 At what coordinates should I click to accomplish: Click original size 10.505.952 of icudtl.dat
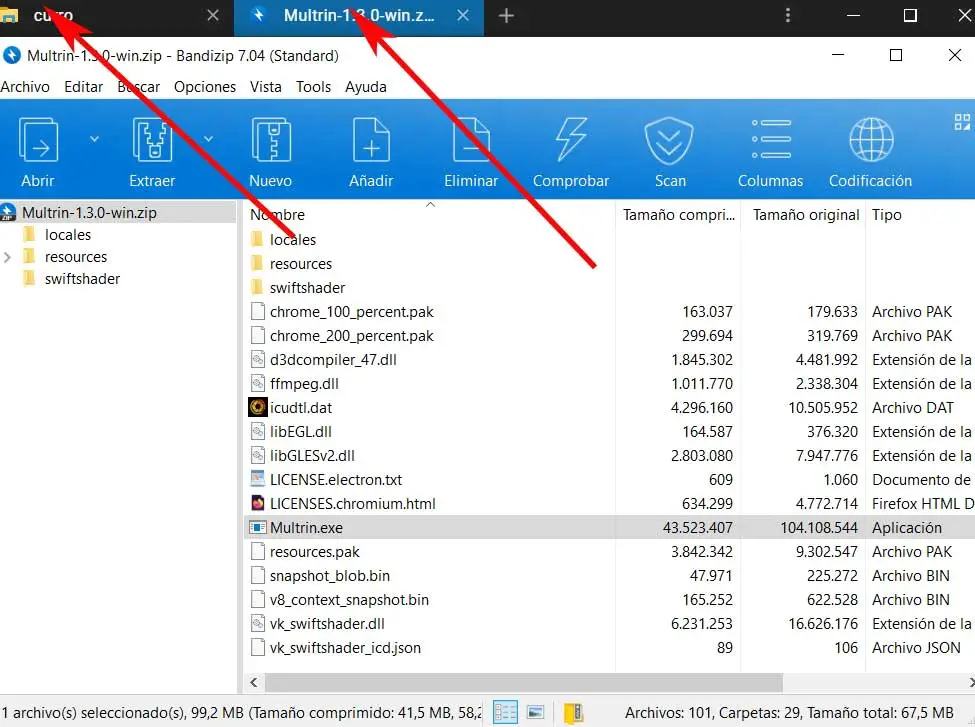(x=823, y=408)
